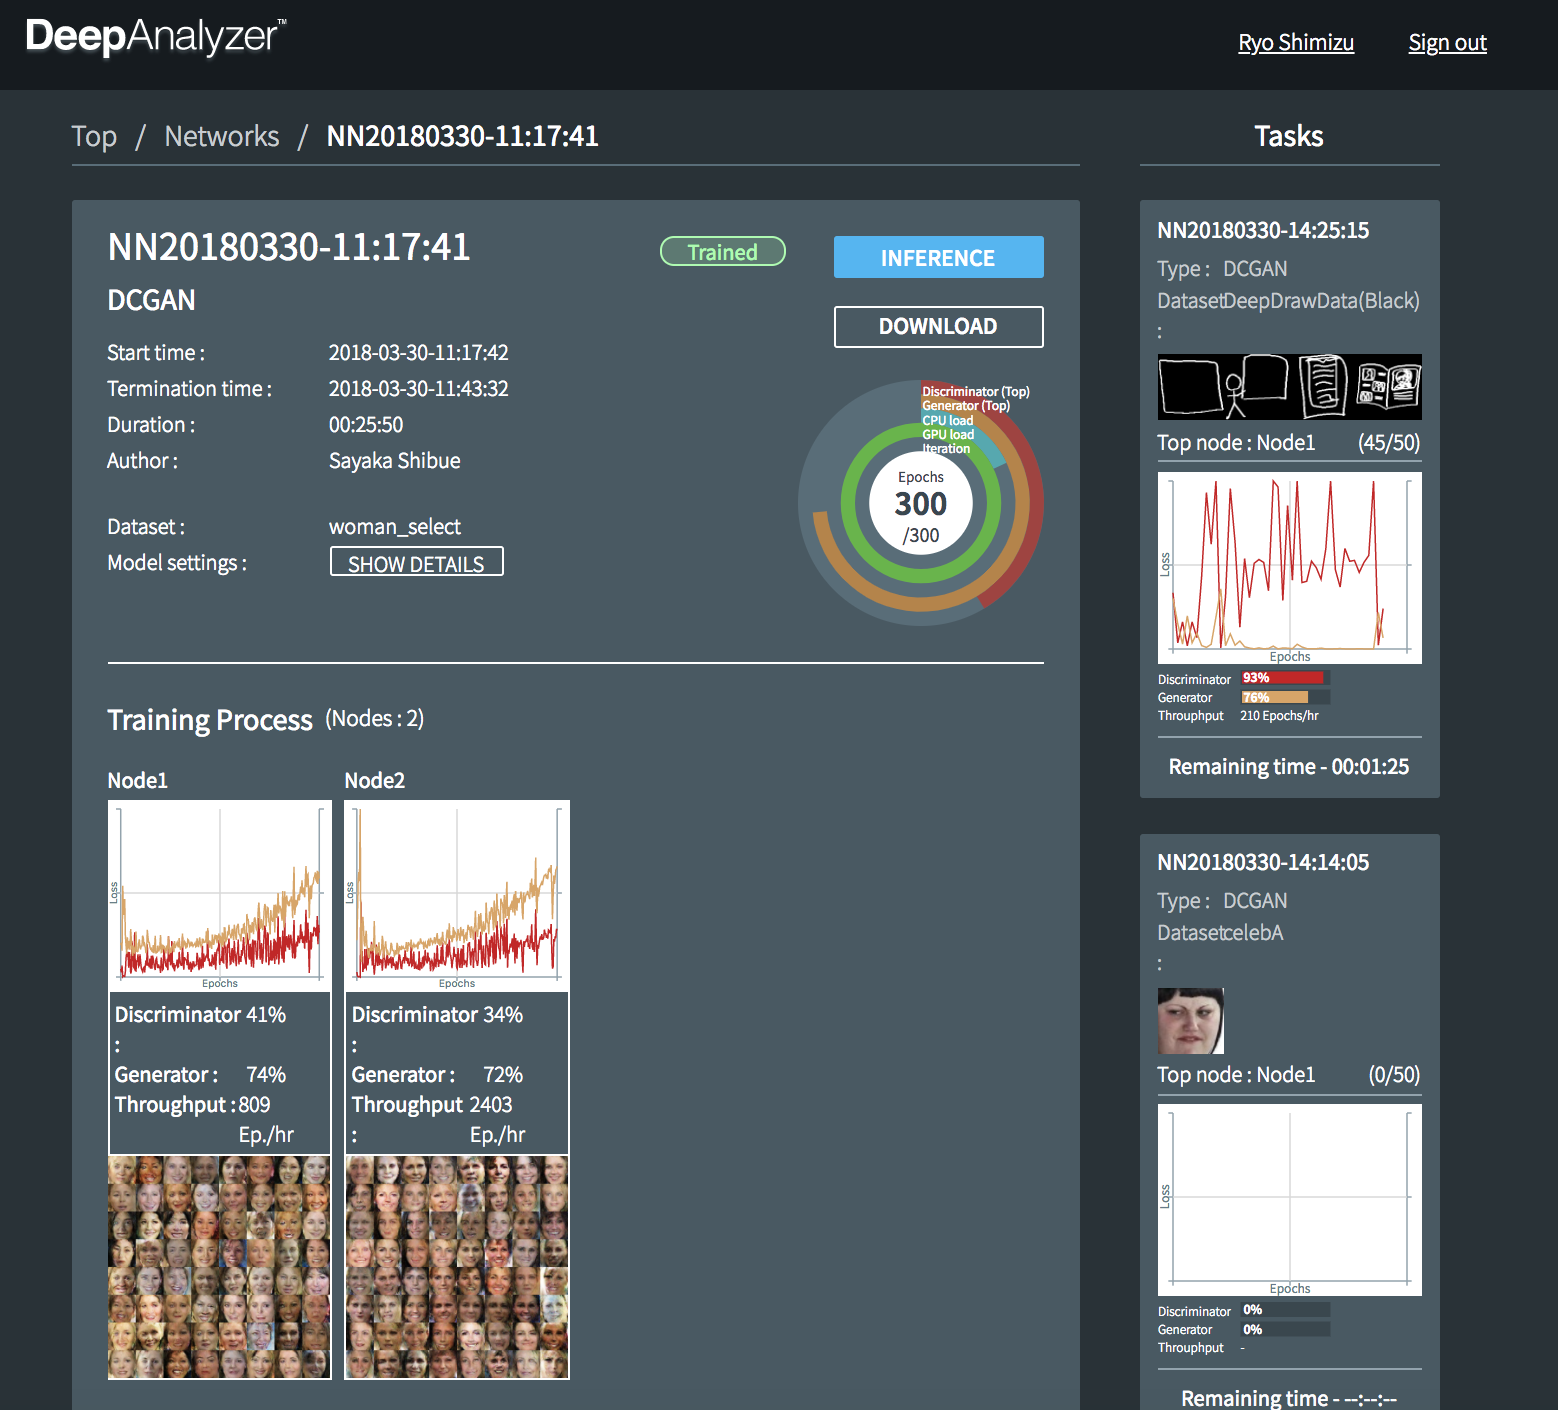Click the DeepDrawData sketch thumbnails
Viewport: 1558px width, 1410px height.
1289,387
